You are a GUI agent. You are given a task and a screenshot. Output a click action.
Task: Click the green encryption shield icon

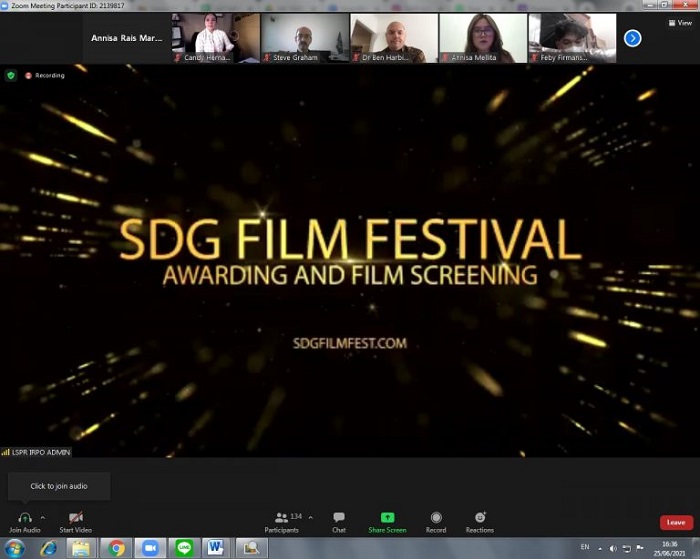click(11, 75)
